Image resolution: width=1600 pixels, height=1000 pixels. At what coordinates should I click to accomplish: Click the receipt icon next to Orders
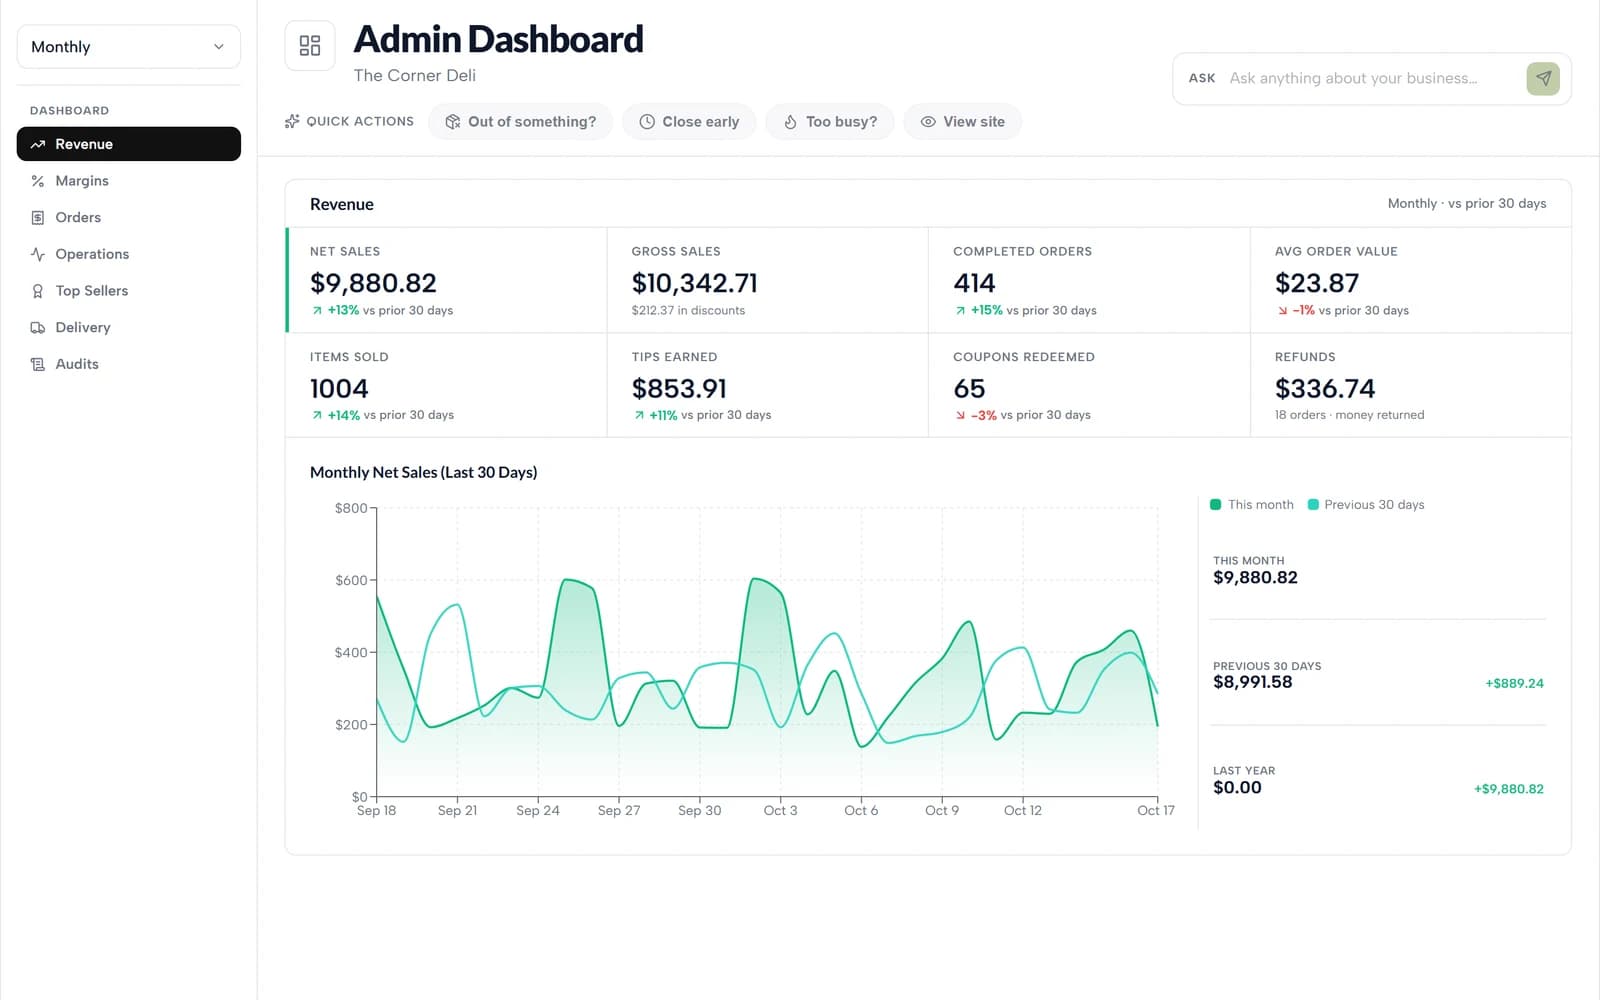(38, 217)
